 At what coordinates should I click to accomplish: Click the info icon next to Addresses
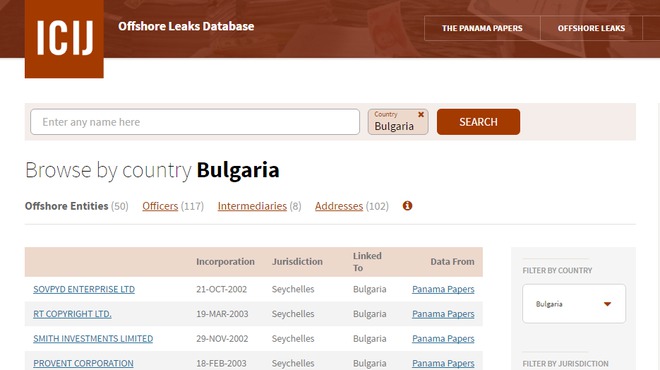(x=407, y=206)
